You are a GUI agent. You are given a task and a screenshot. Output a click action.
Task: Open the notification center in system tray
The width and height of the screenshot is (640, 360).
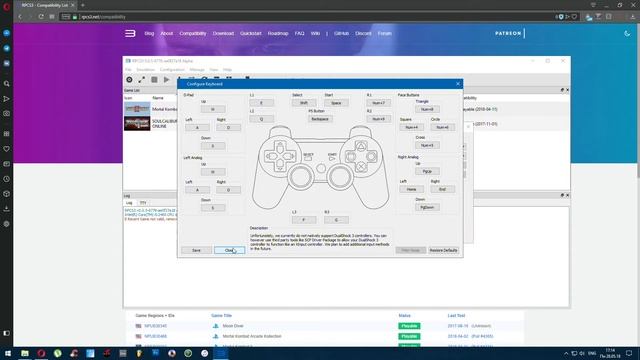pos(629,353)
